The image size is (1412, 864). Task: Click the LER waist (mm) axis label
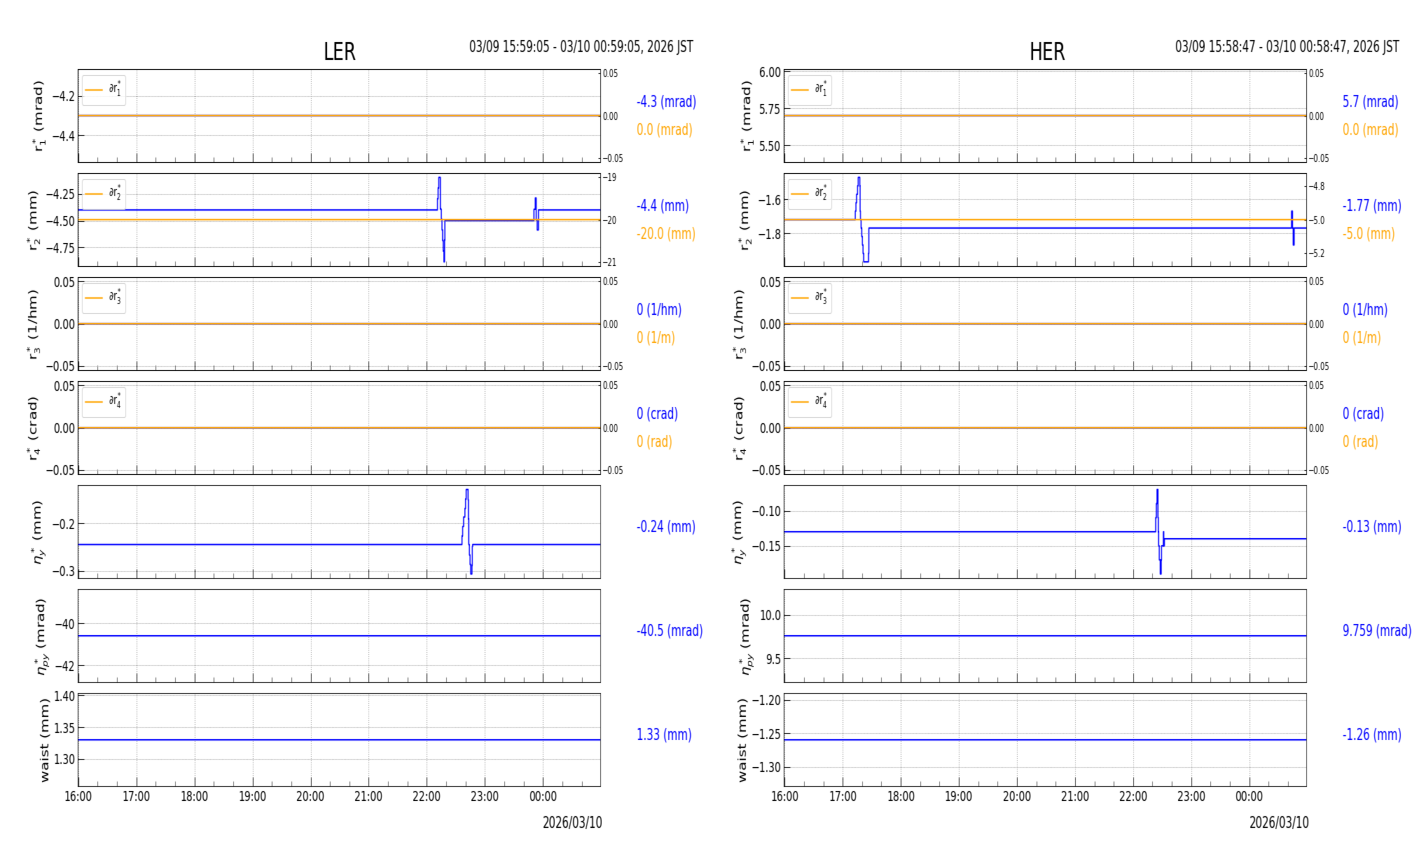coord(43,740)
